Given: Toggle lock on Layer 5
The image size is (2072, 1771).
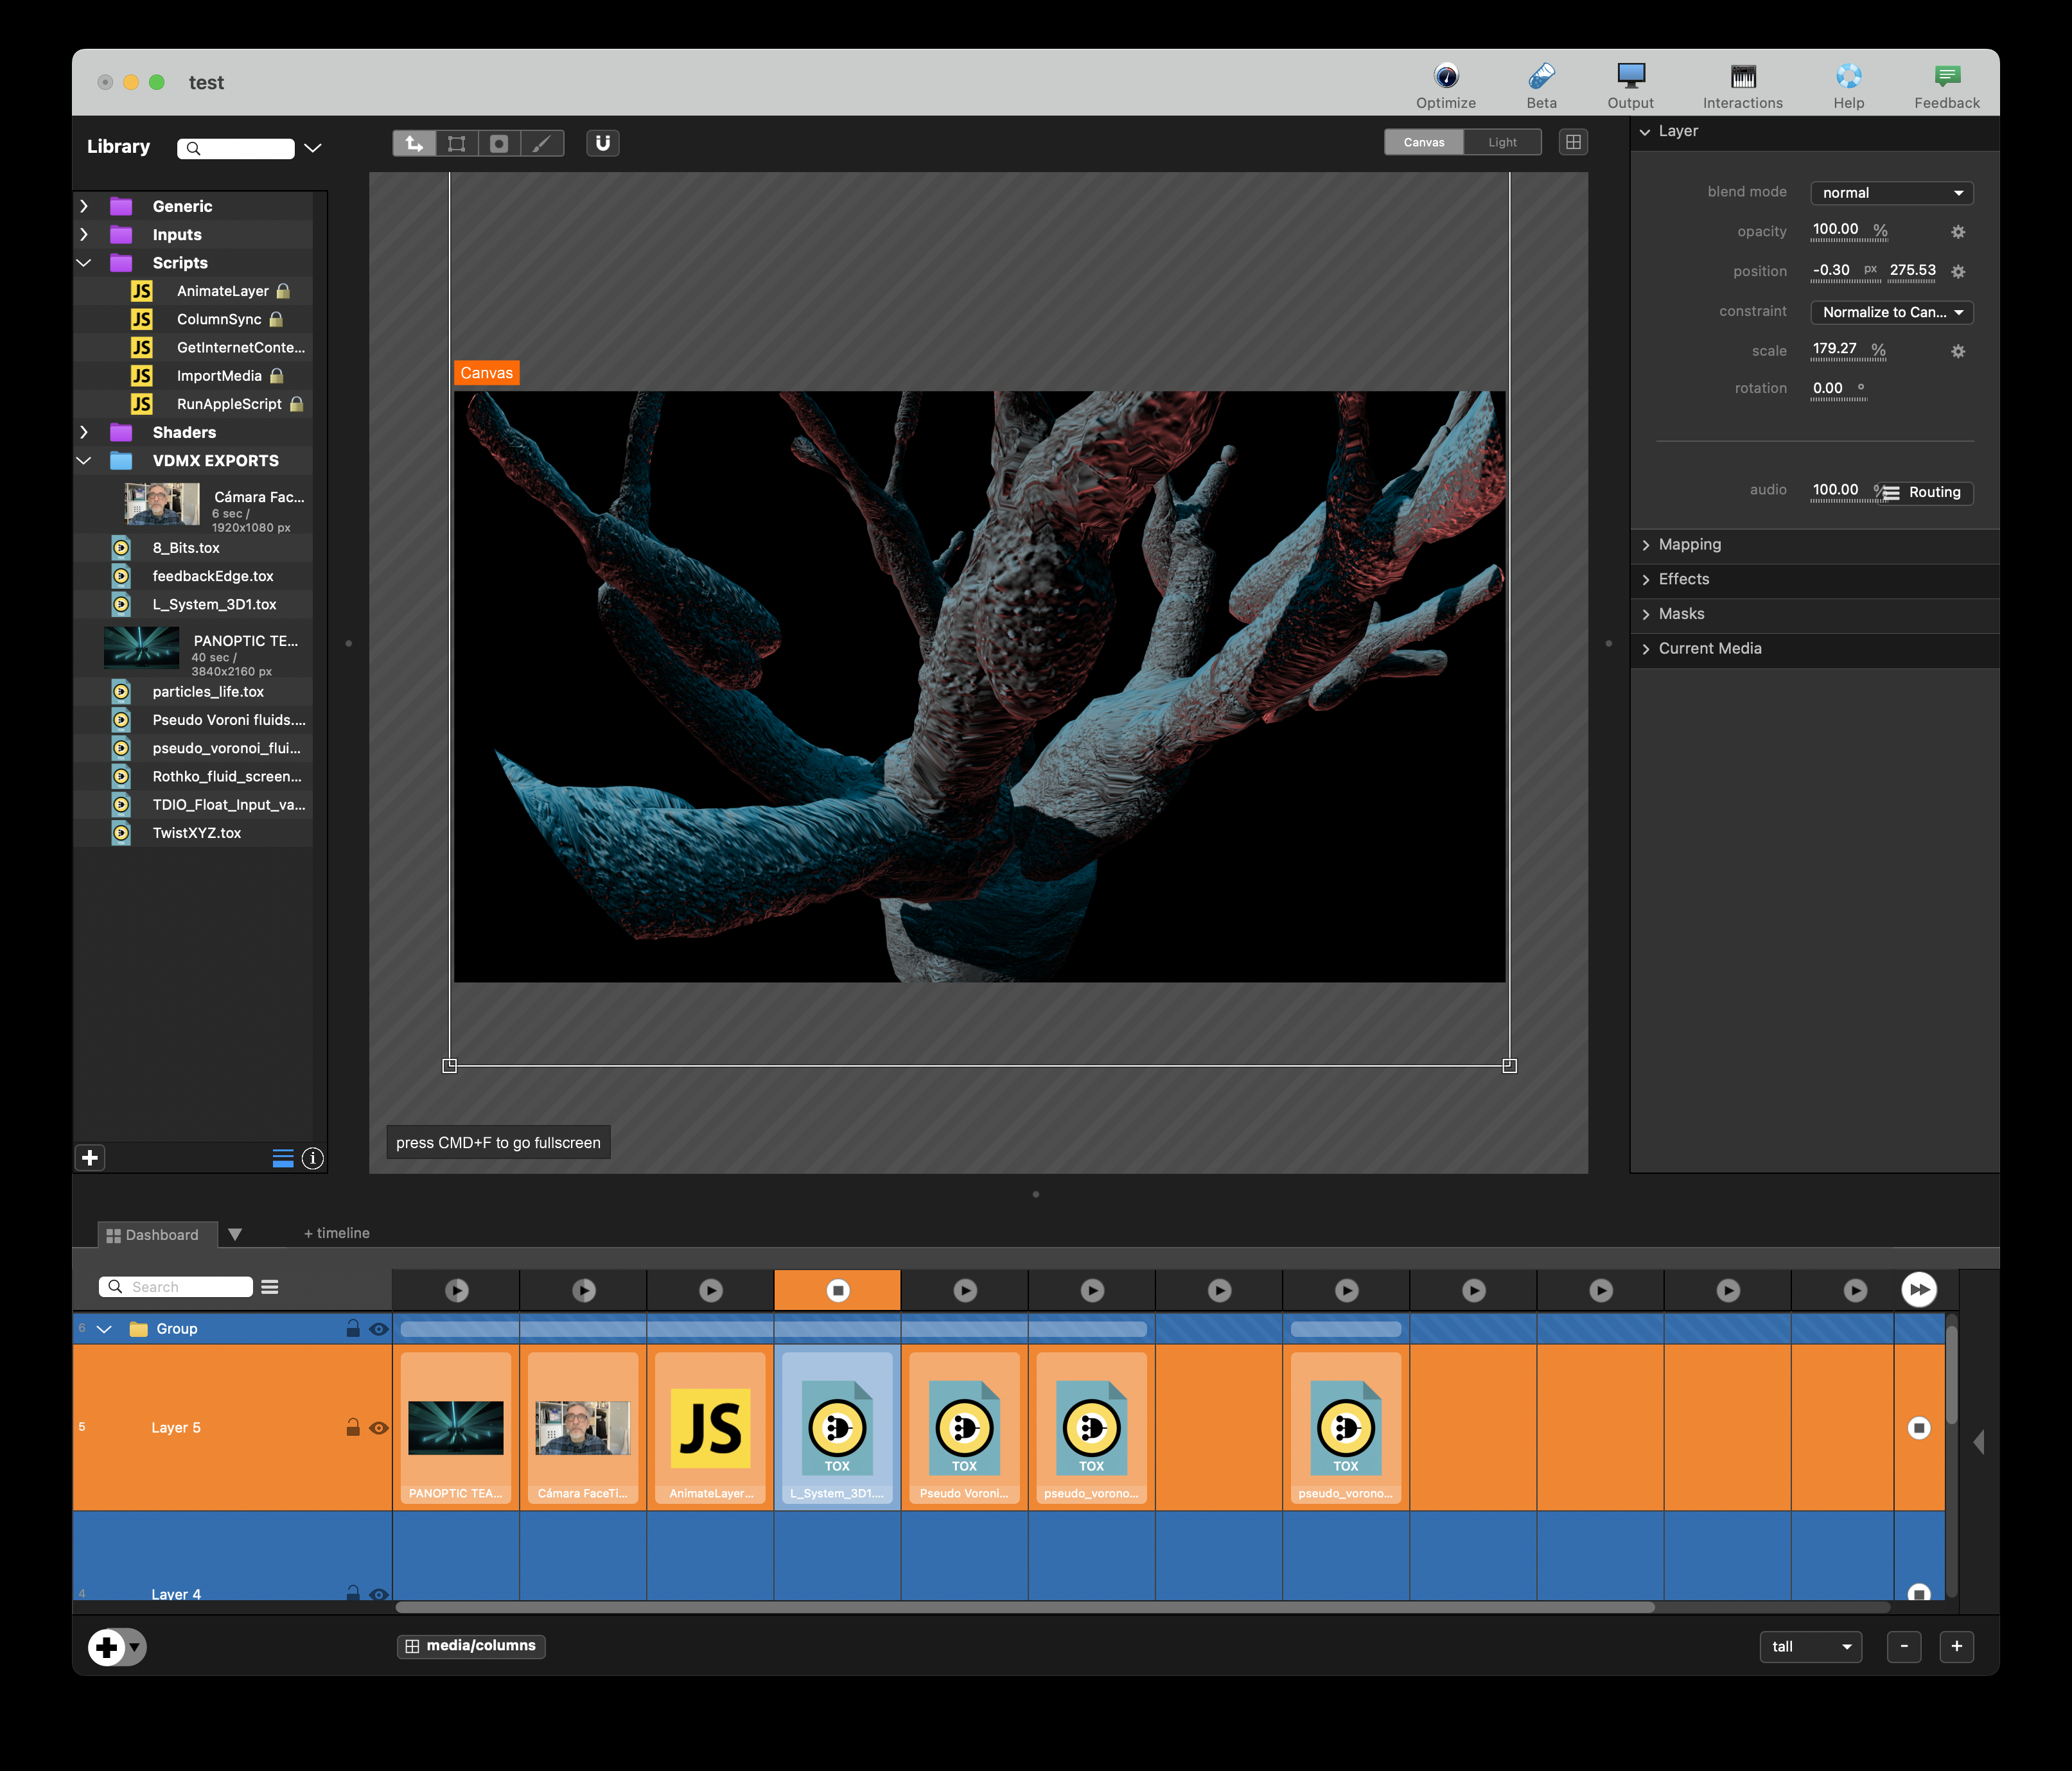Looking at the screenshot, I should tap(353, 1427).
